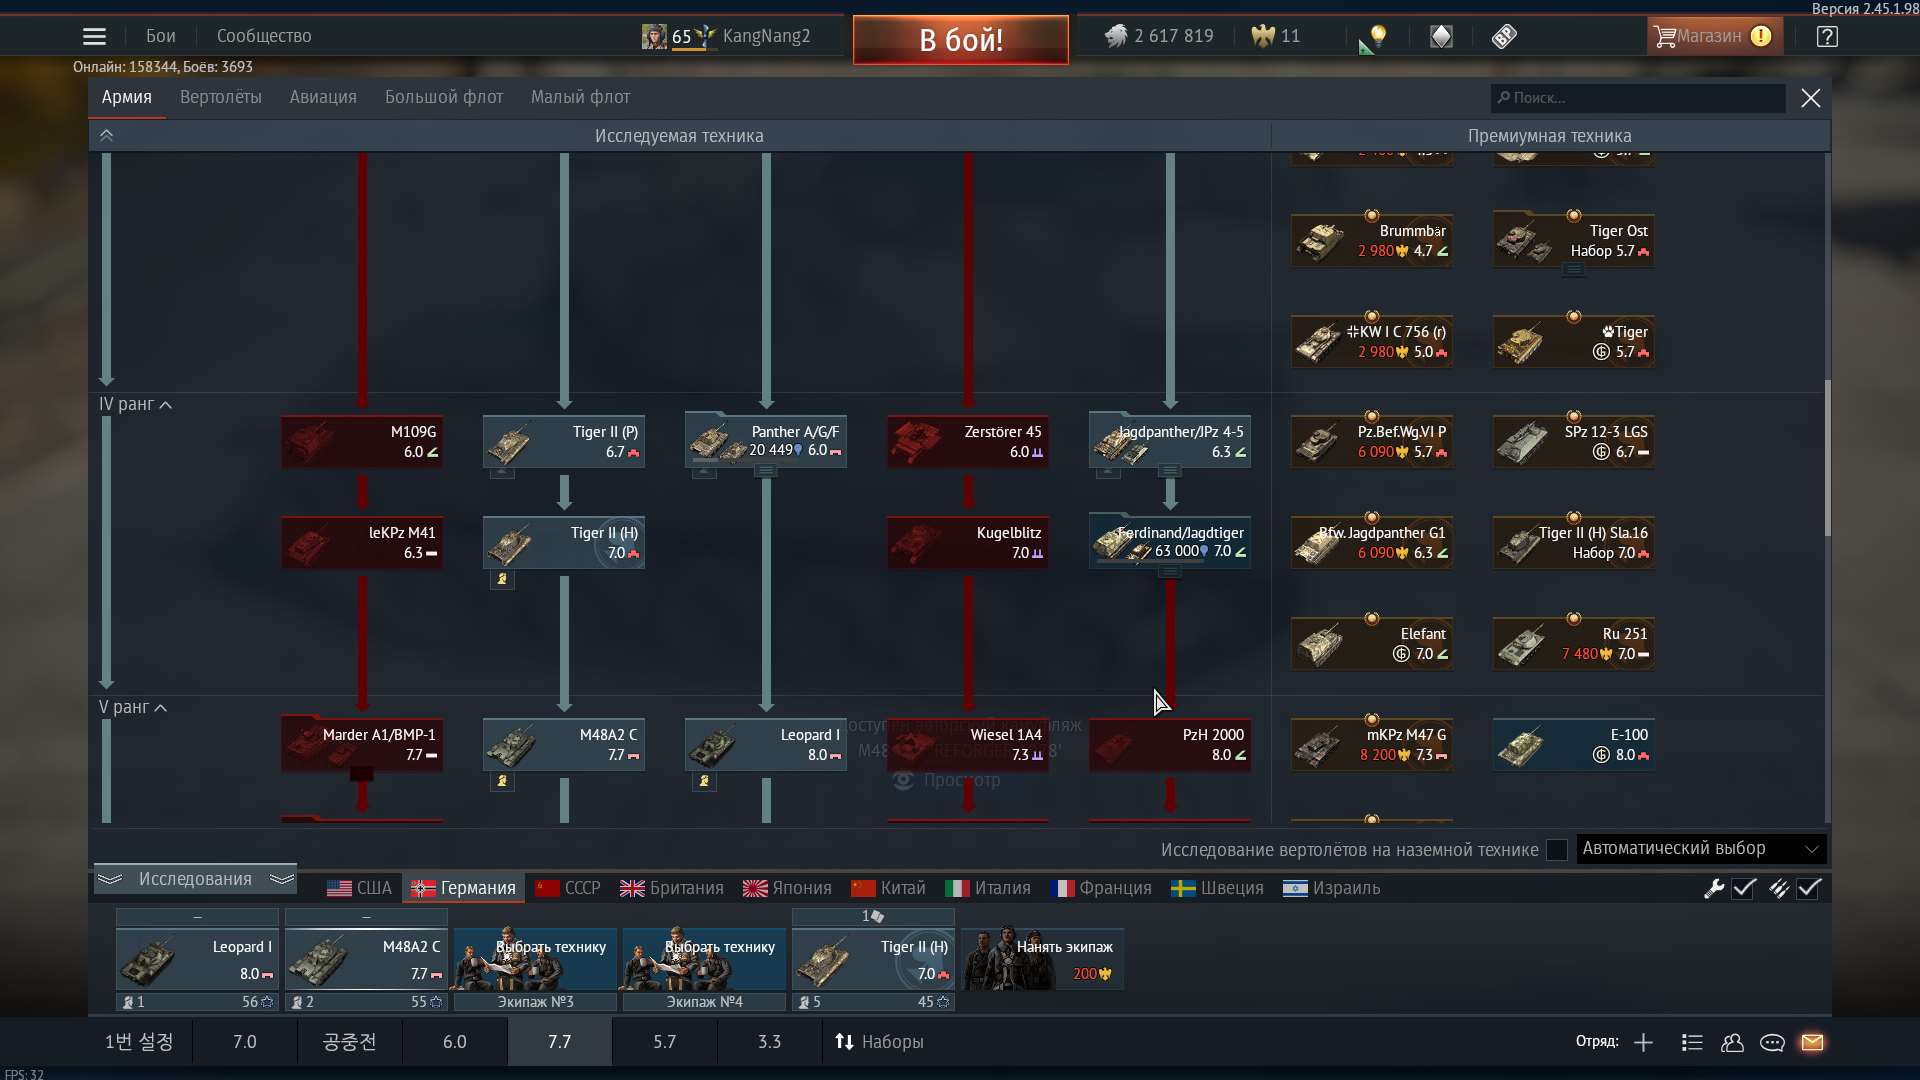The width and height of the screenshot is (1920, 1080).
Task: Collapse the Исследования panel toggle
Action: point(195,879)
